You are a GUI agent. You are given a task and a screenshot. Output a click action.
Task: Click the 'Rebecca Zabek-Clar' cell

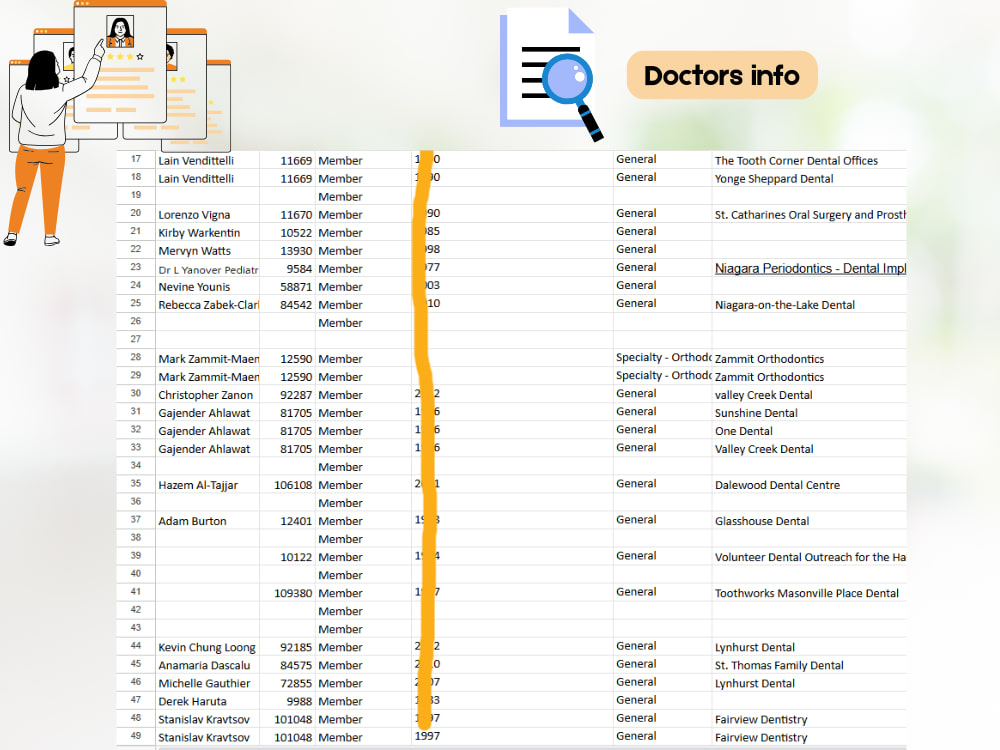point(208,305)
